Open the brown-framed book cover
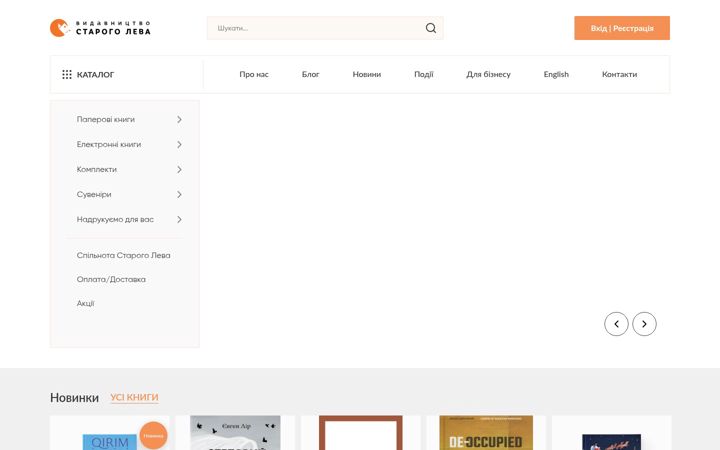The image size is (720, 450). (x=360, y=433)
